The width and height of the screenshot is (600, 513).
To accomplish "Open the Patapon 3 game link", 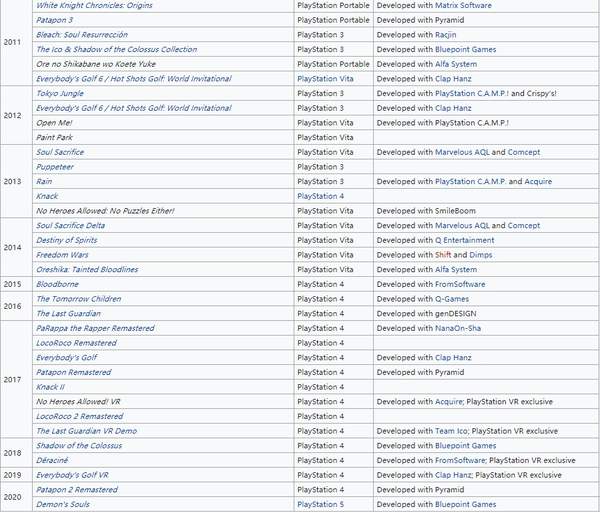I will pyautogui.click(x=54, y=20).
